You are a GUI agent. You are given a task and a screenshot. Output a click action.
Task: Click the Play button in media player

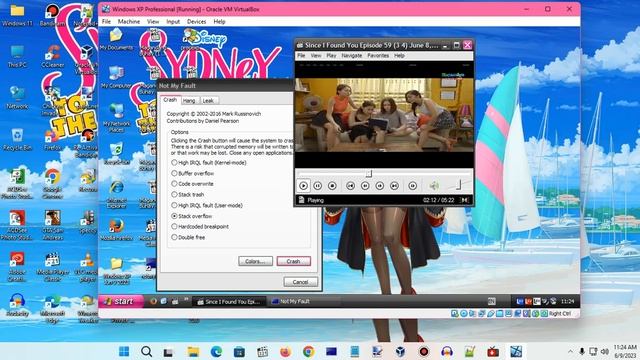pyautogui.click(x=303, y=186)
